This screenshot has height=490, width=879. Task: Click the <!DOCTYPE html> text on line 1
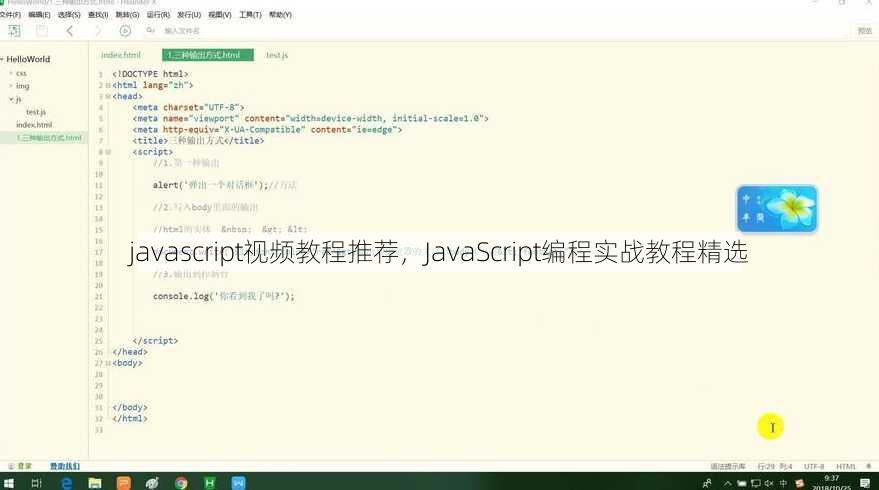150,74
